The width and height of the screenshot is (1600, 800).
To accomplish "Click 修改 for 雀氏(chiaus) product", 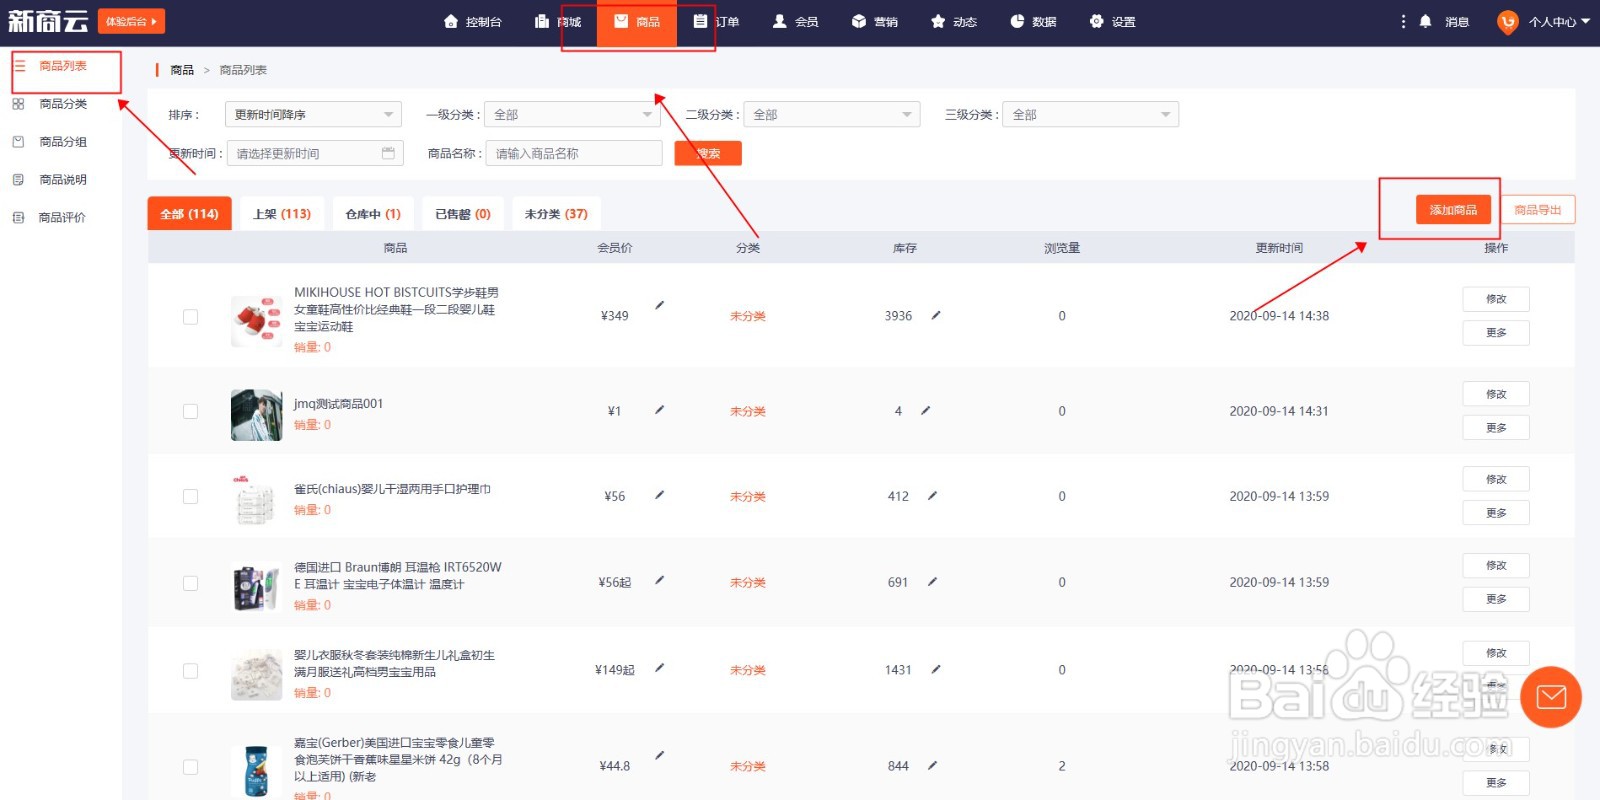I will [1496, 479].
